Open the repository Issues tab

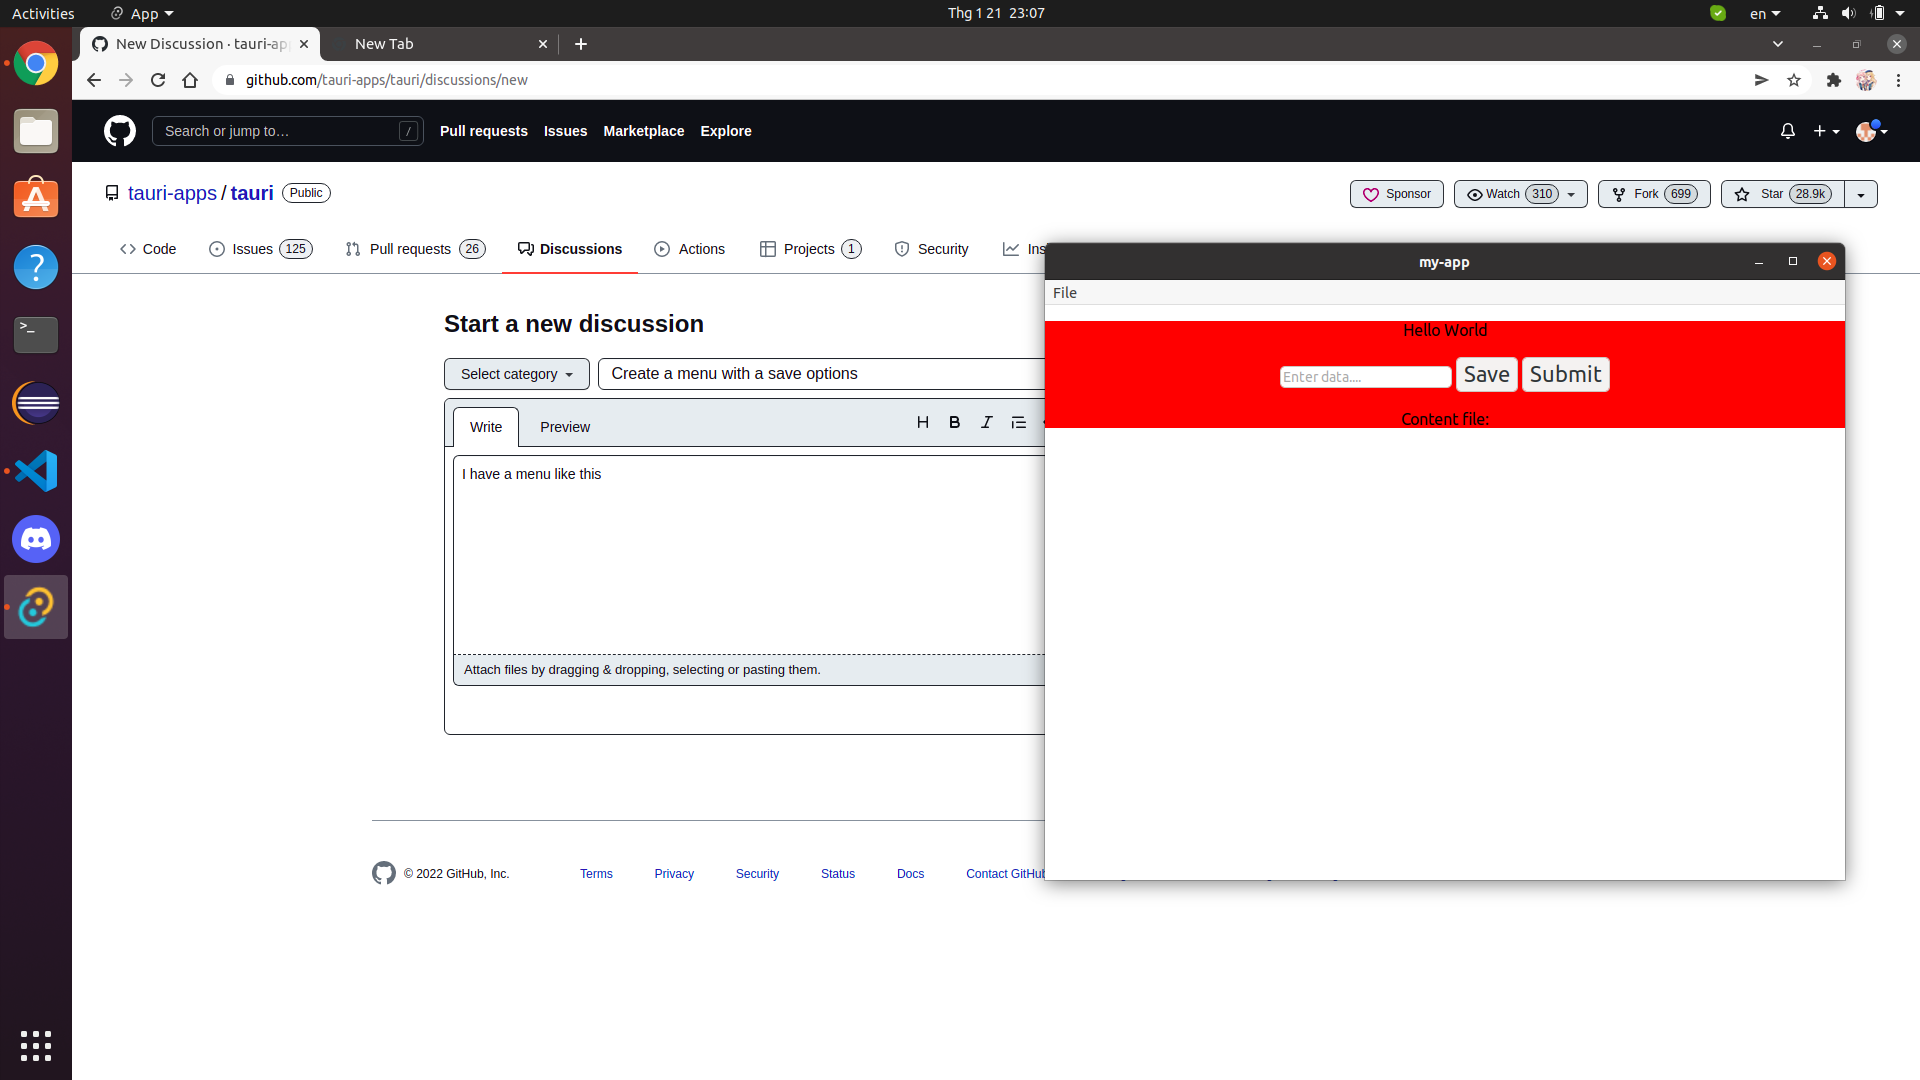(x=260, y=249)
